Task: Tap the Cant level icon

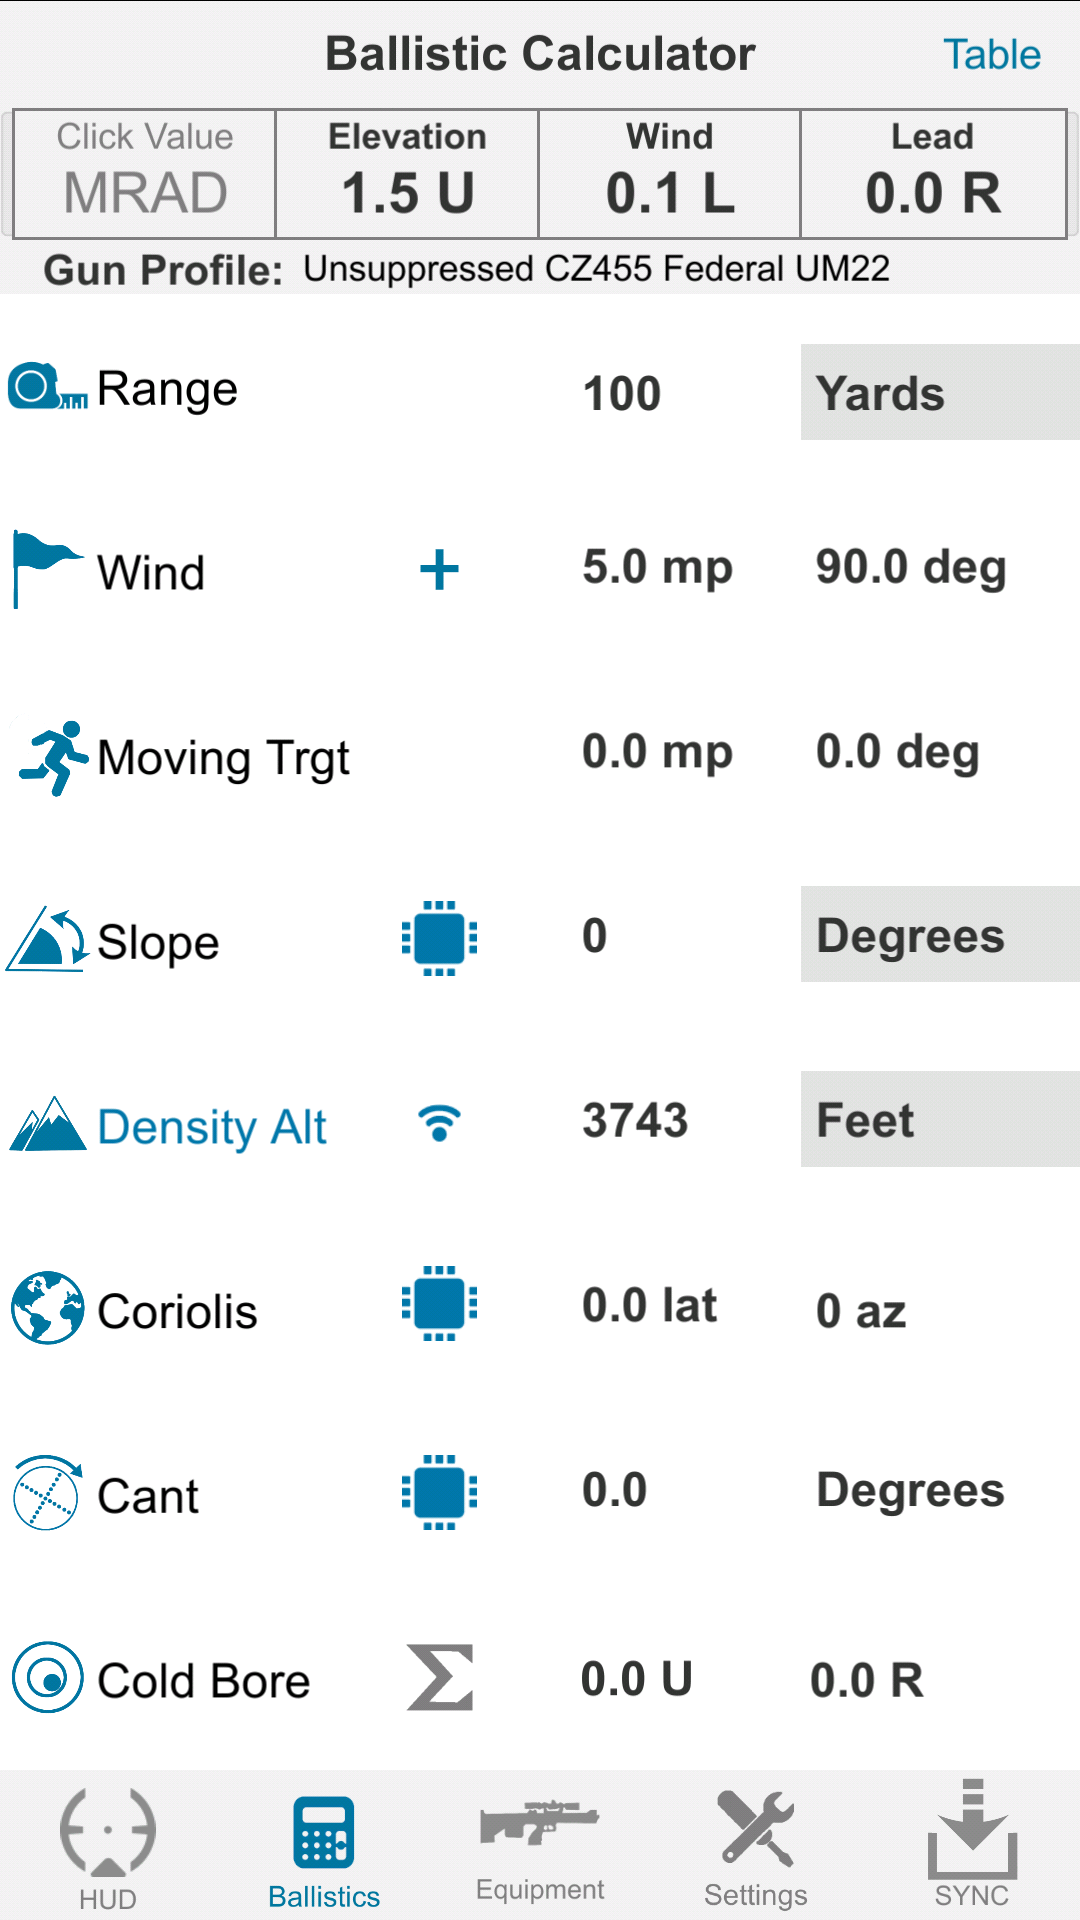Action: [x=47, y=1492]
